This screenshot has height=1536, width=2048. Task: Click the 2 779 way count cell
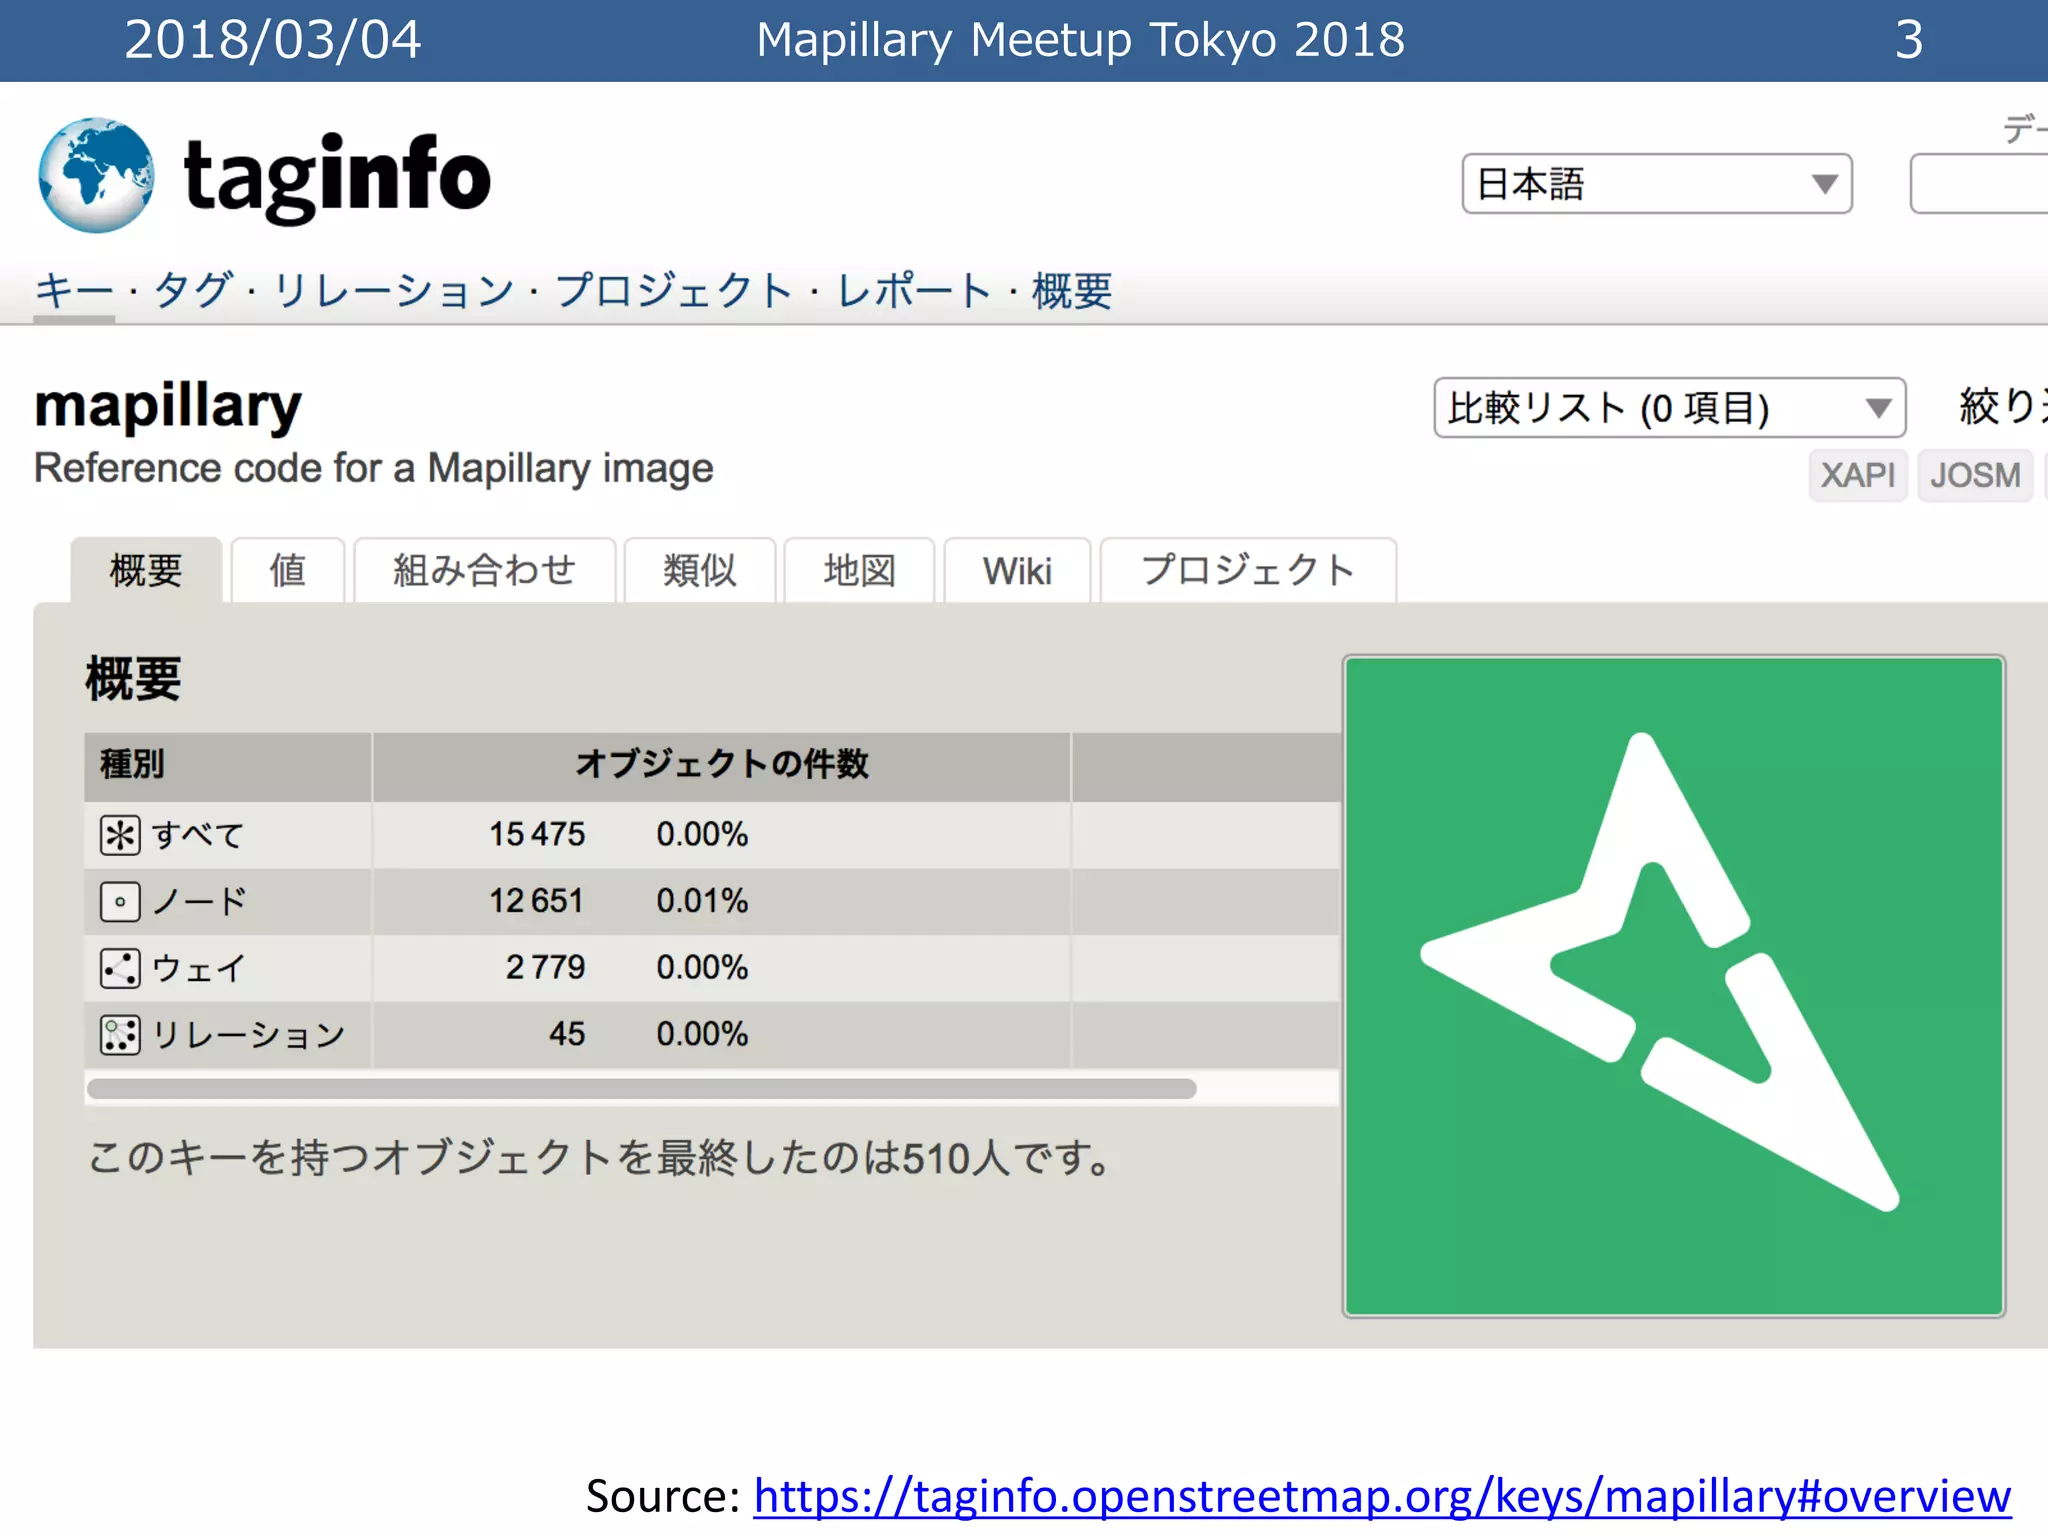(x=545, y=968)
